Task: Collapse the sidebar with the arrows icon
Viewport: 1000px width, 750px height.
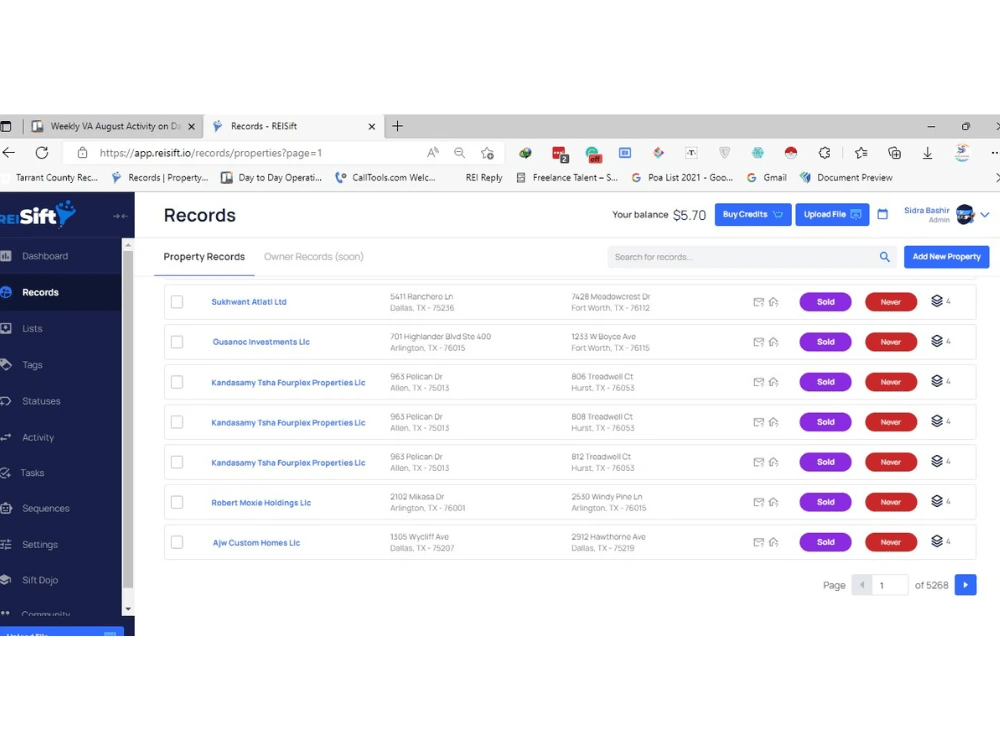Action: pyautogui.click(x=120, y=216)
